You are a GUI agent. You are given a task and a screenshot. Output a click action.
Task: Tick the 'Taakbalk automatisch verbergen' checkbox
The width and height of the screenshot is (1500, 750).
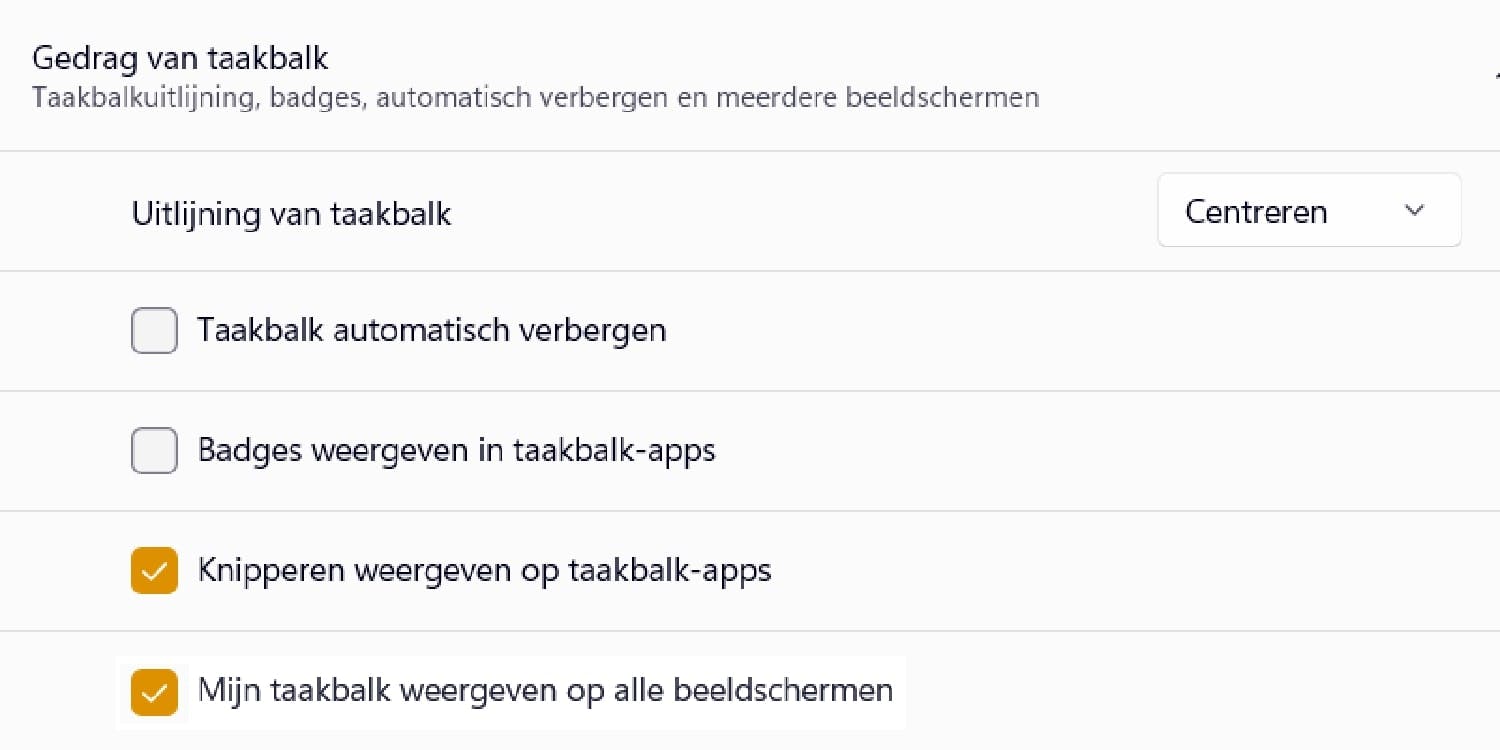click(x=154, y=331)
